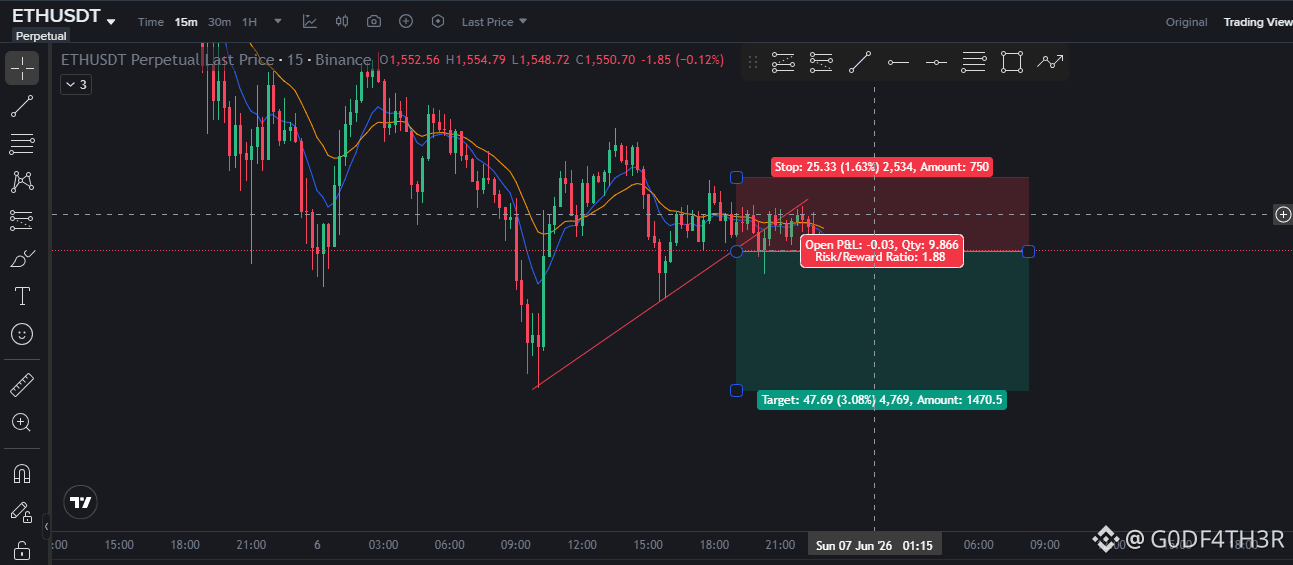Choose the XABCD pattern tool
This screenshot has height=565, width=1293.
pos(22,182)
